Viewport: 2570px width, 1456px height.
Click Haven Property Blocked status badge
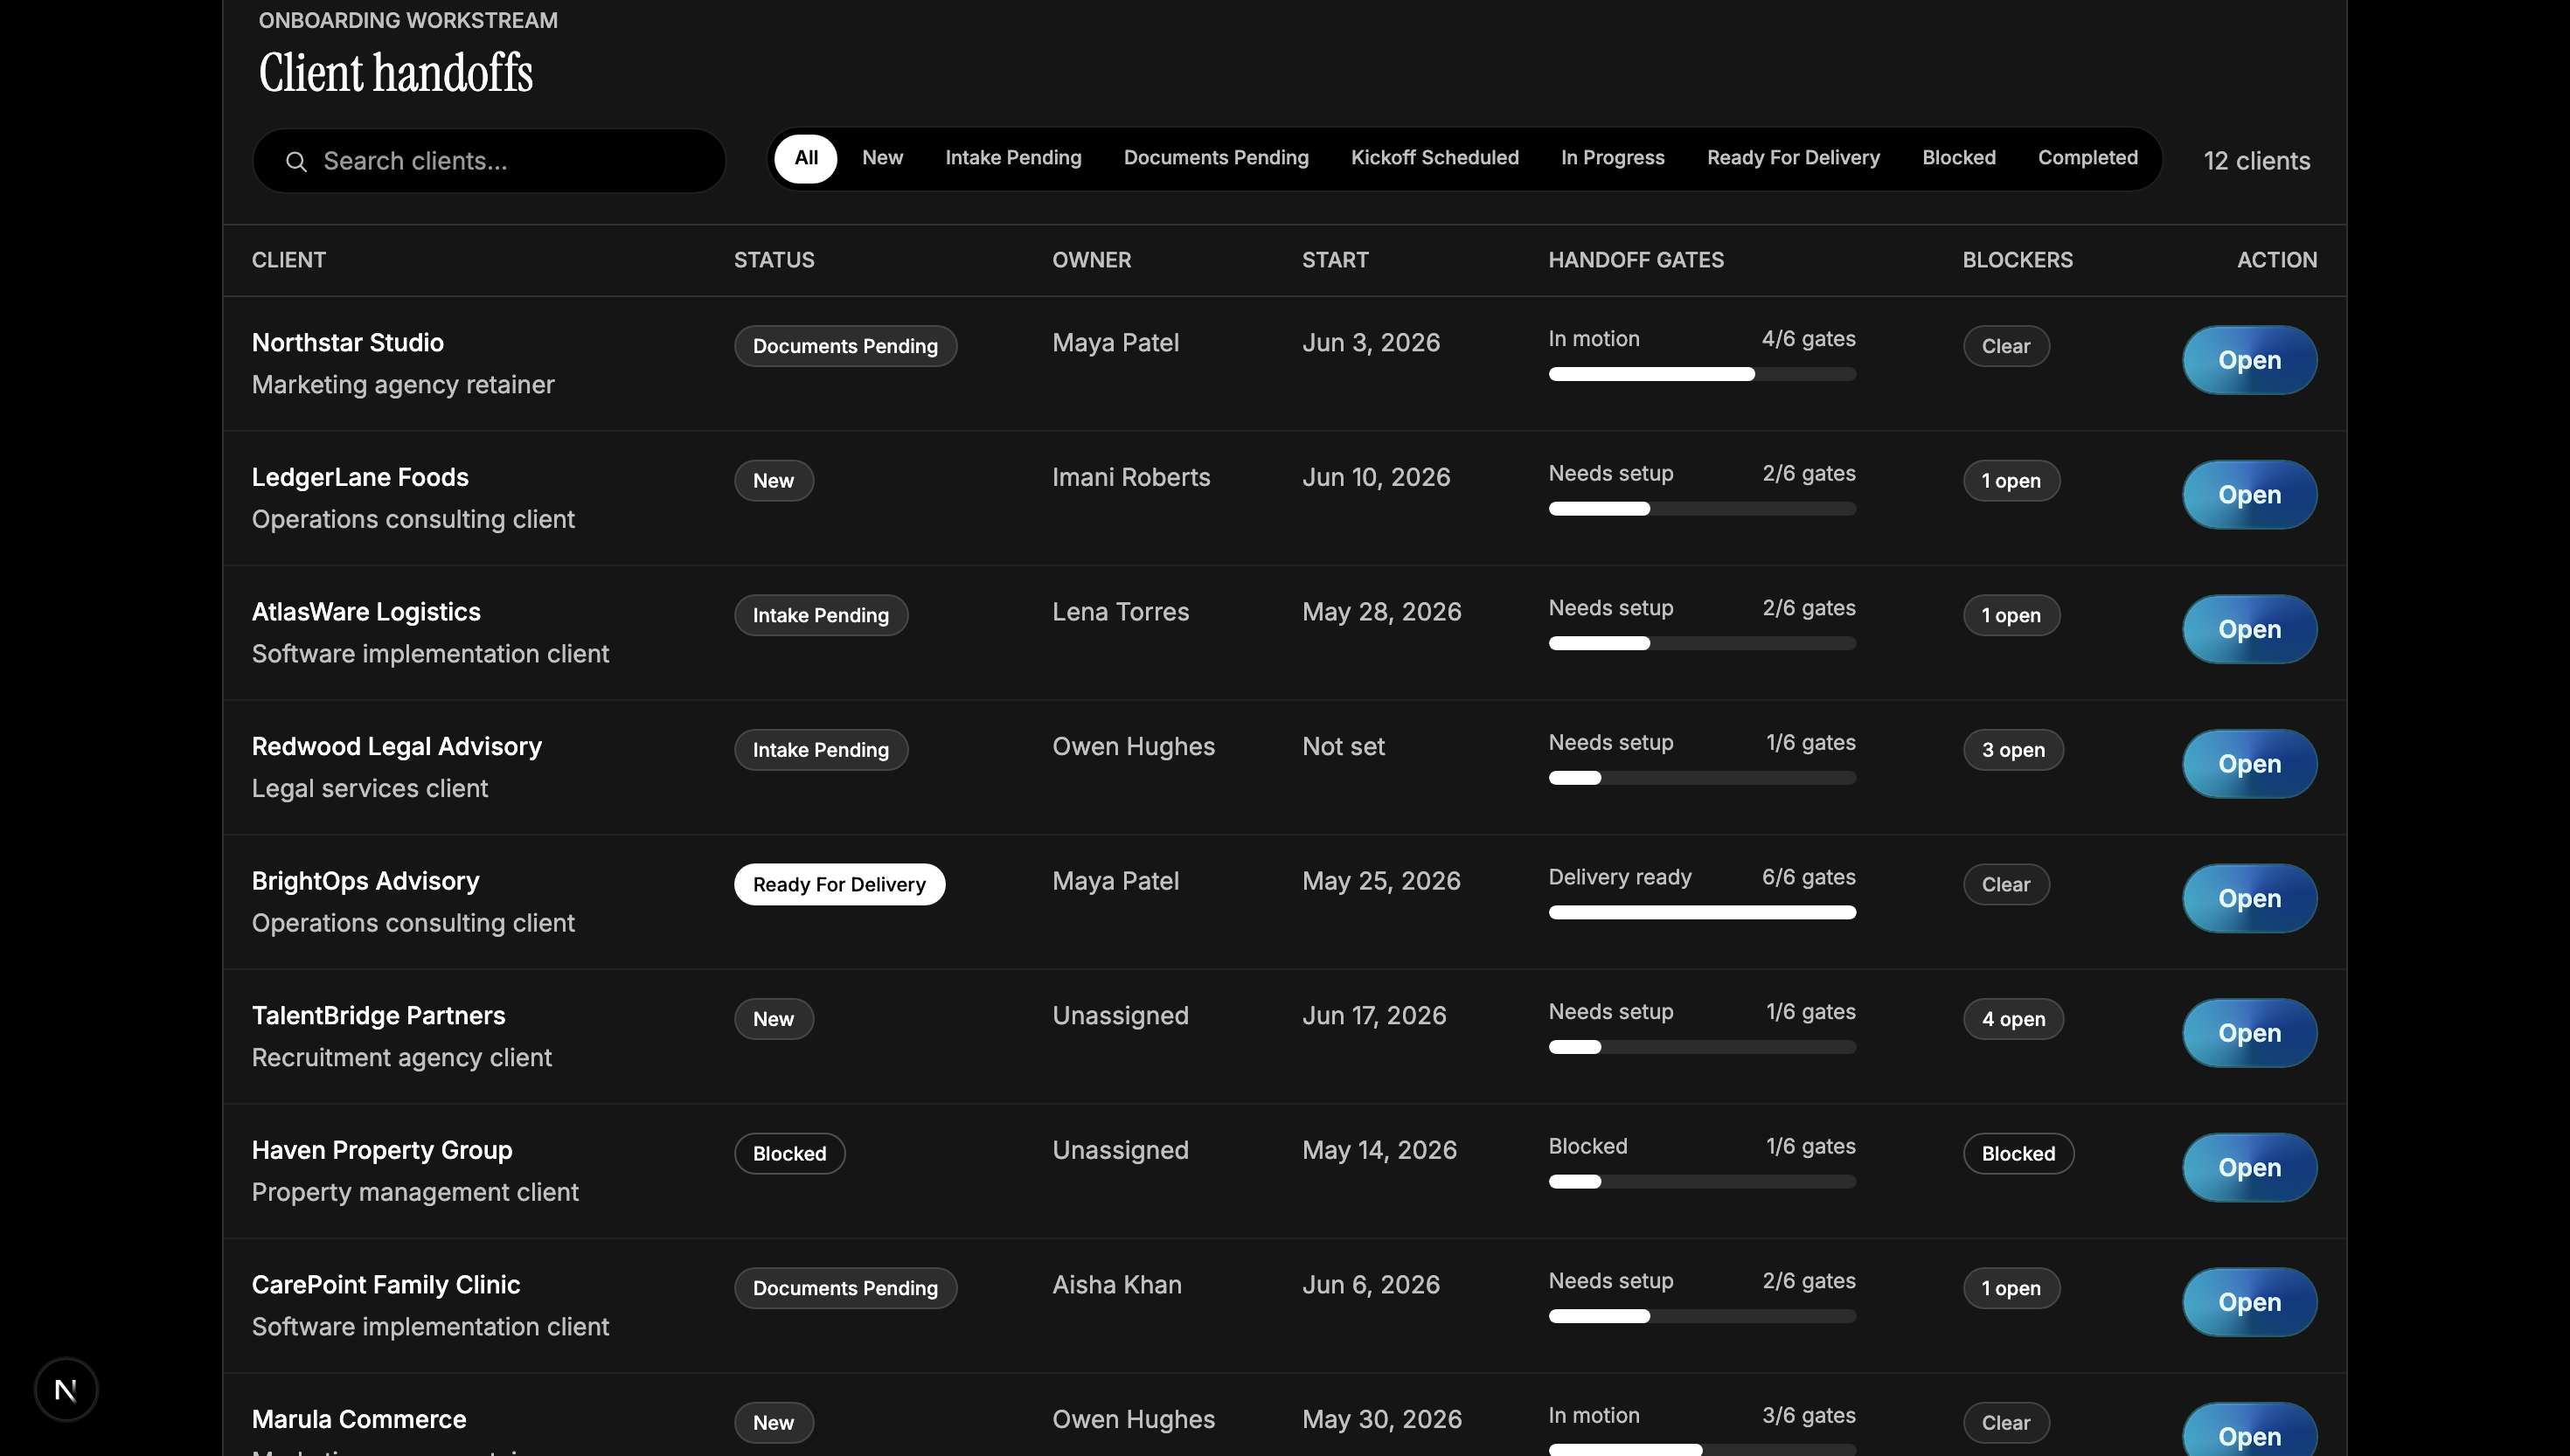[789, 1154]
